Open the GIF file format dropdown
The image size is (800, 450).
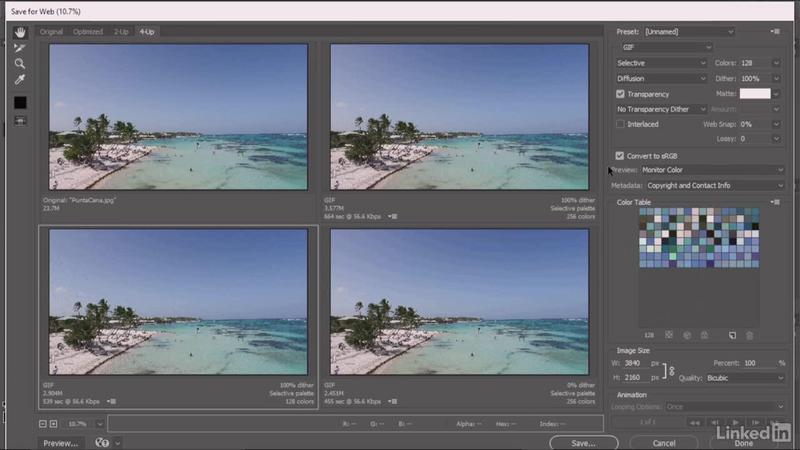coord(666,47)
